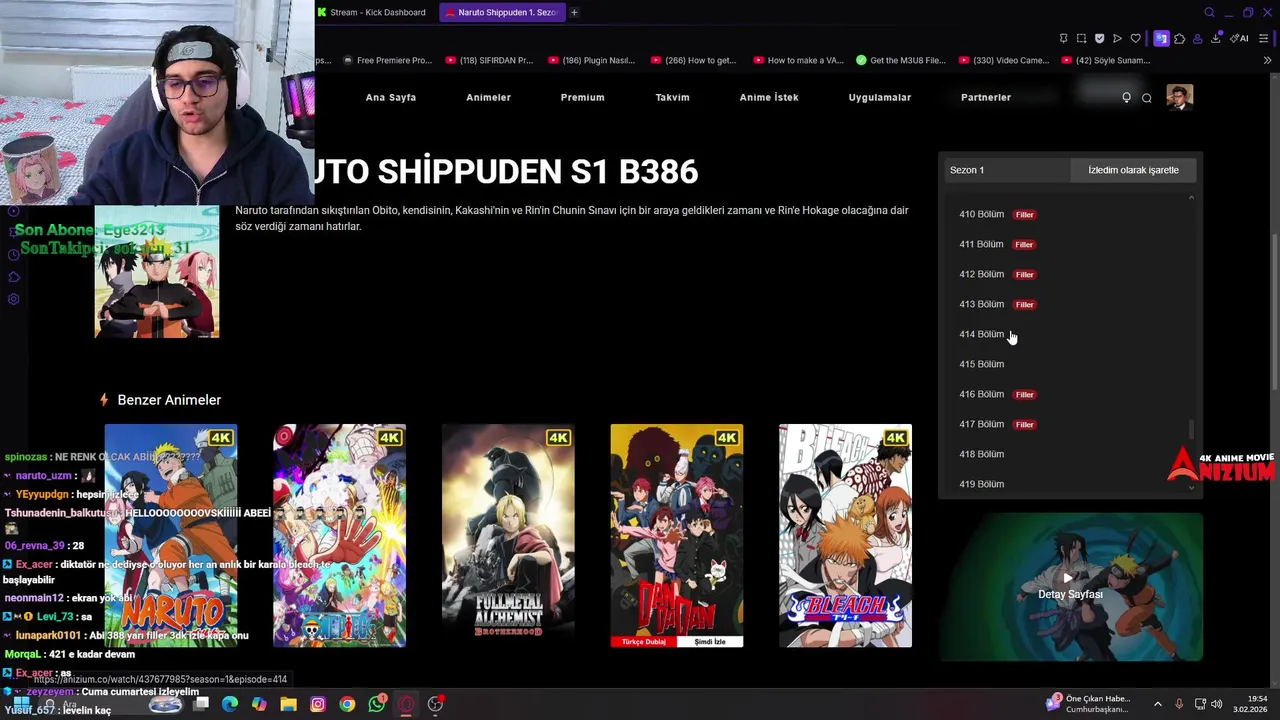
Task: Click the Naruto Shippuden cover image
Action: point(157,272)
